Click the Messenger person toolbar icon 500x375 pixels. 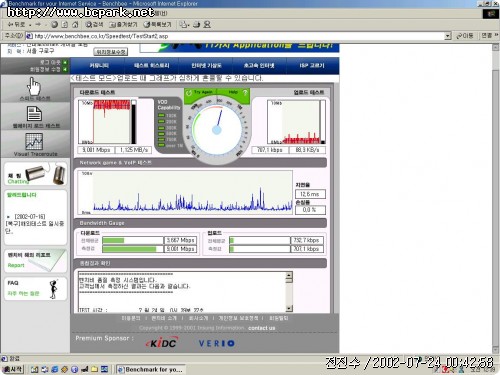[207, 24]
